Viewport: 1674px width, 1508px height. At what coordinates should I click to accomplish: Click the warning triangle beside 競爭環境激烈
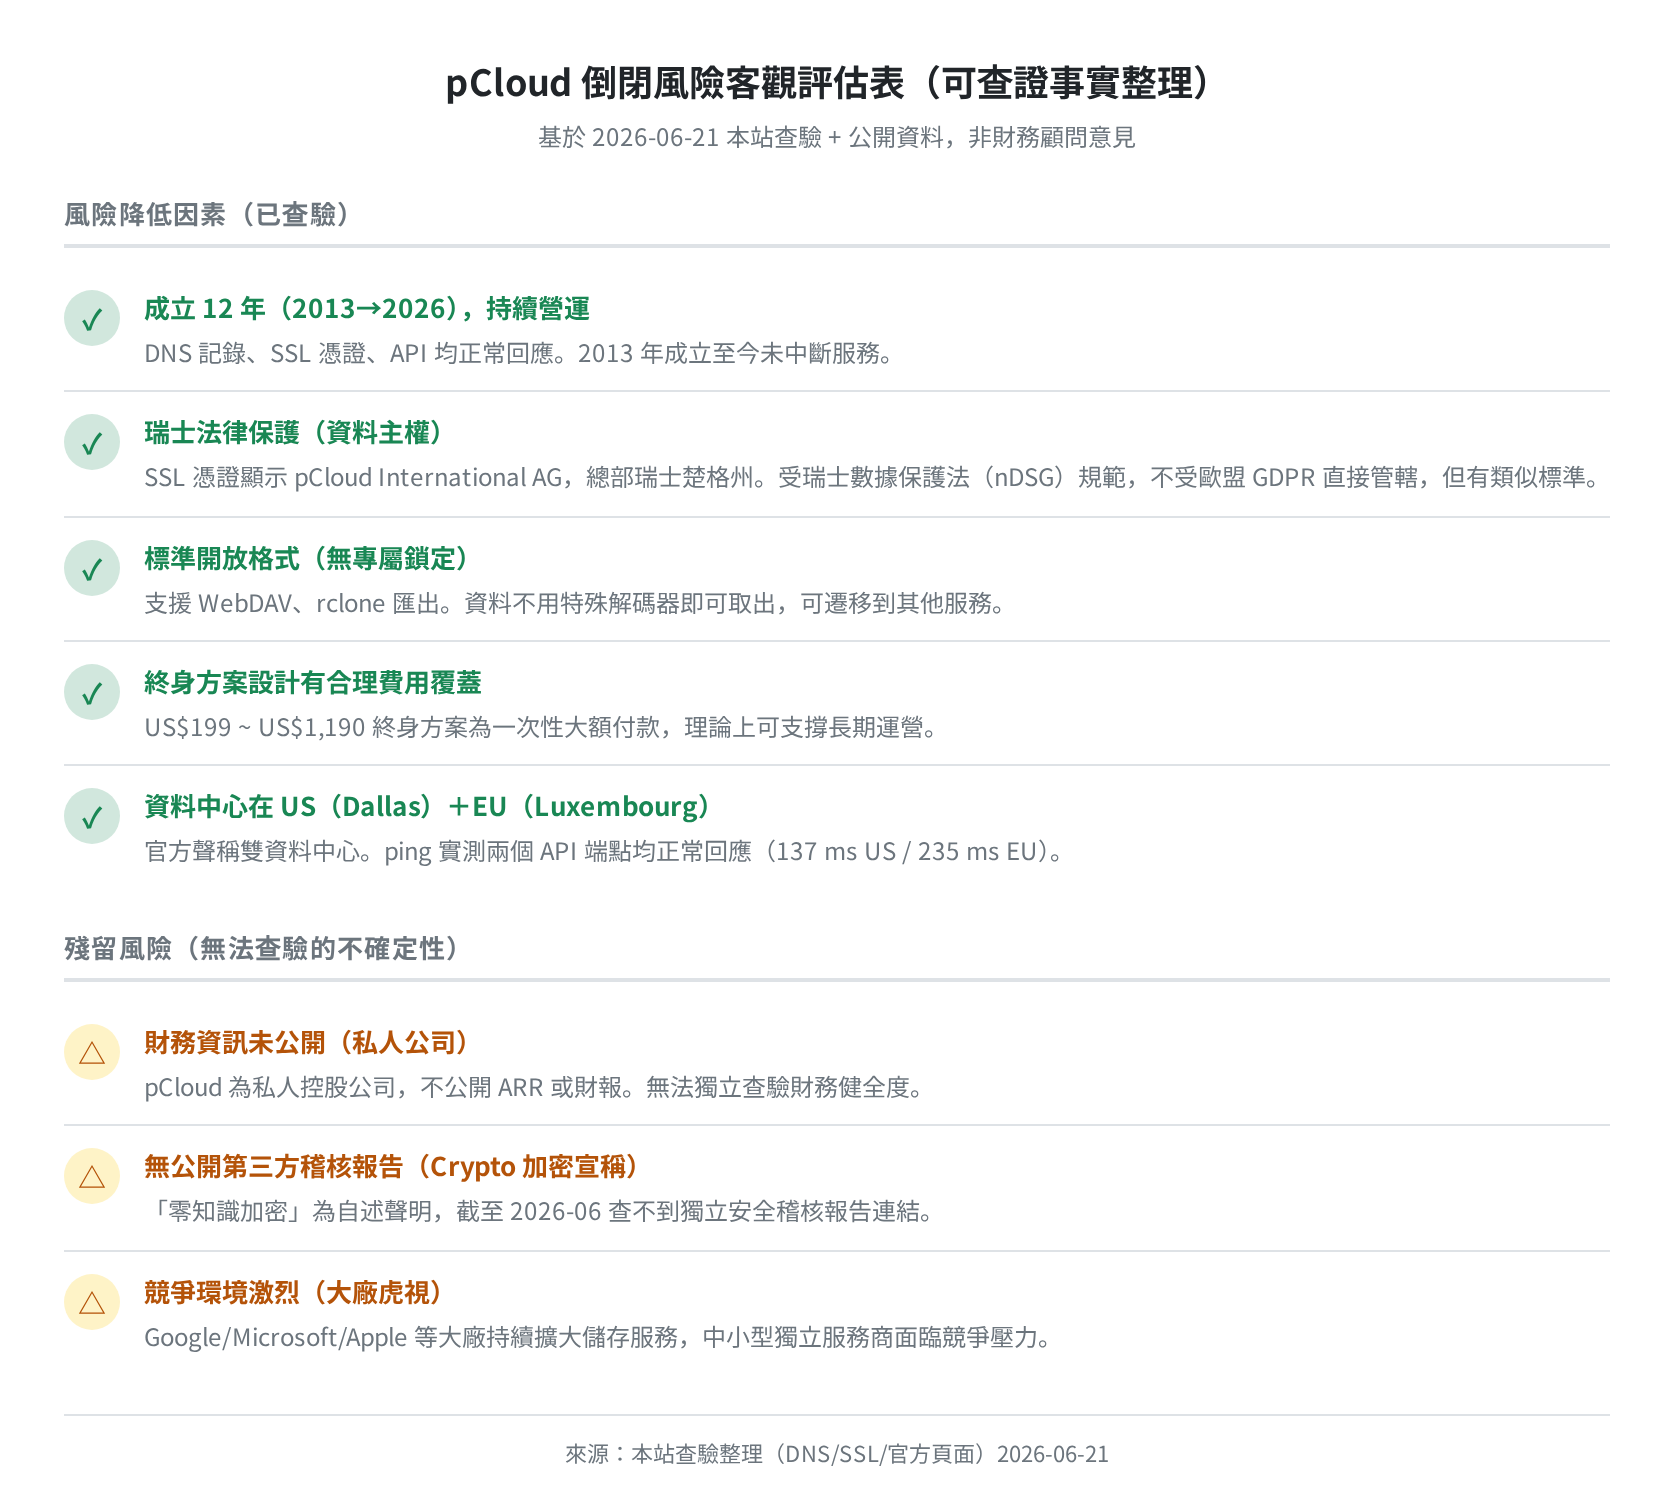[92, 1303]
